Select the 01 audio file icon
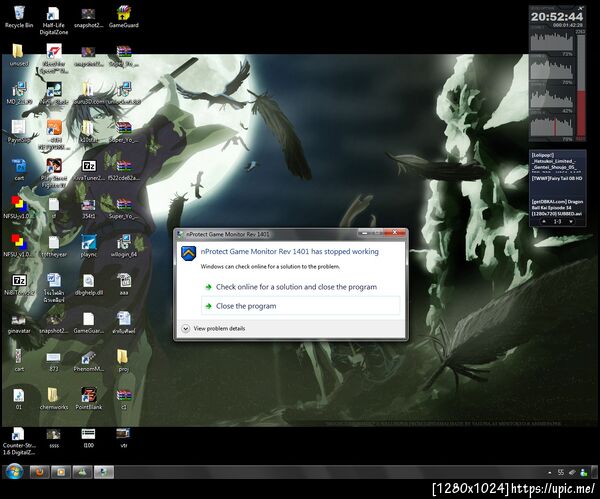The image size is (600, 499). (19, 399)
